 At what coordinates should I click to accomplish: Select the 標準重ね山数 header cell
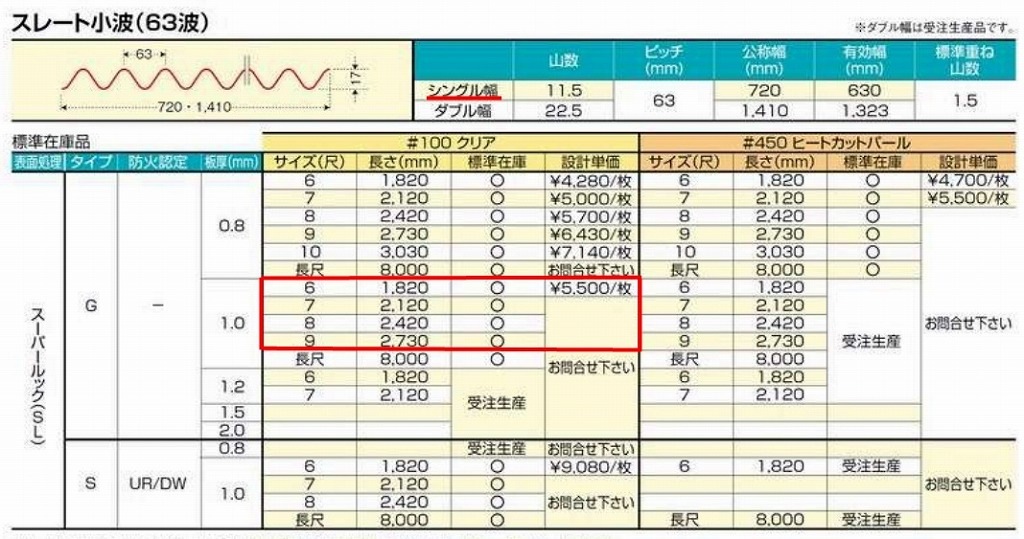pyautogui.click(x=963, y=61)
